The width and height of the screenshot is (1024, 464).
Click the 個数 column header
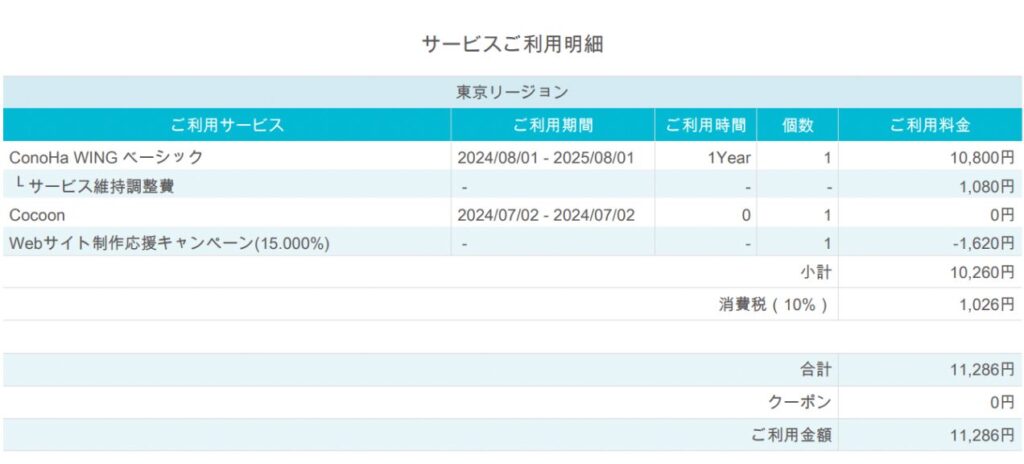click(x=797, y=125)
